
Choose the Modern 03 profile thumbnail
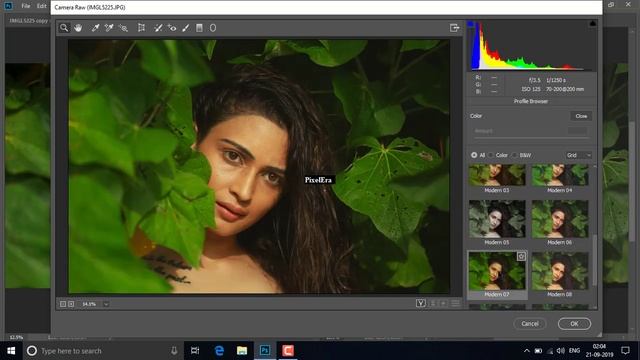click(497, 175)
